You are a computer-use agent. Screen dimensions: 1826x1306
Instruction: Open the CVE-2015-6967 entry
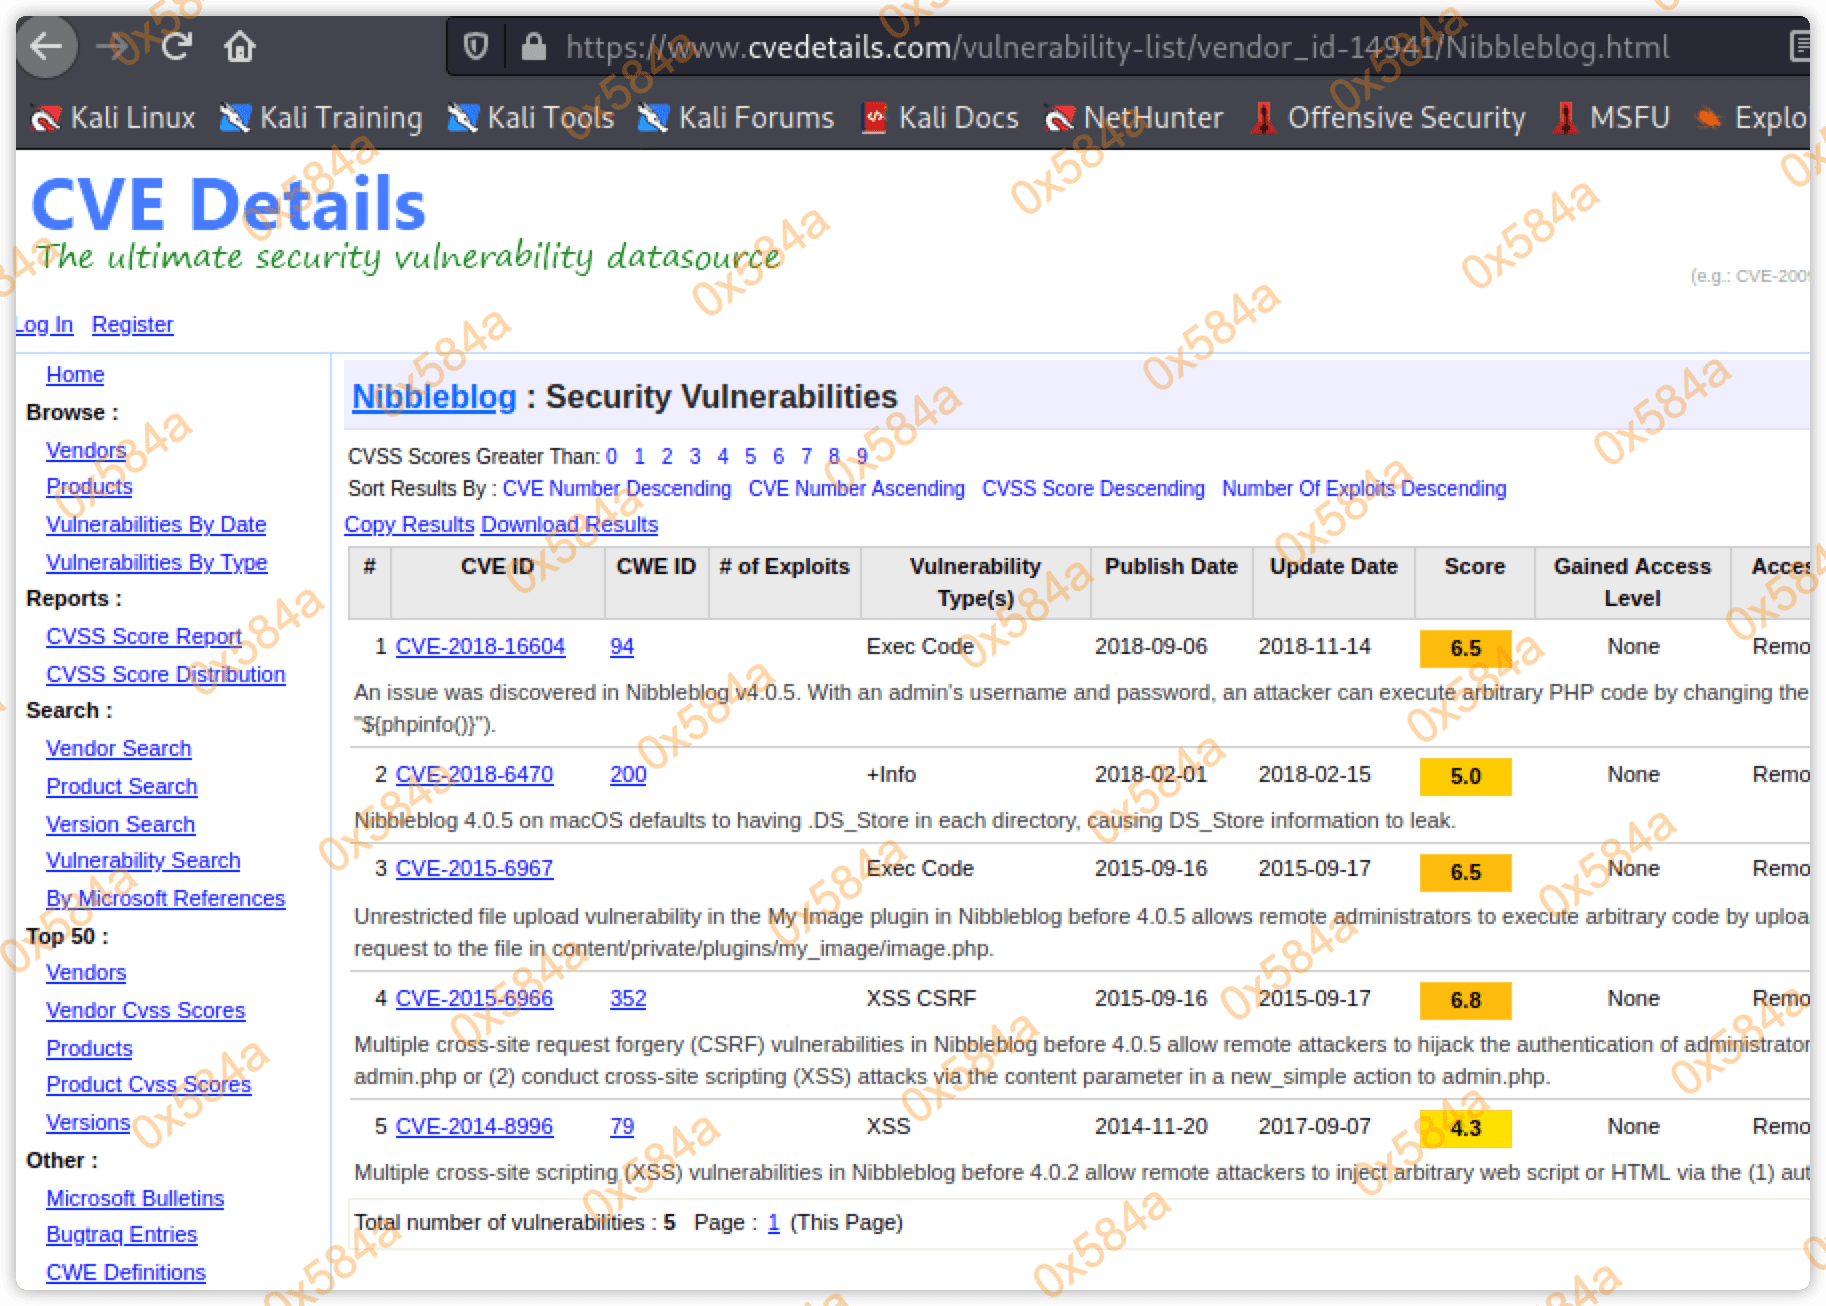(x=474, y=869)
